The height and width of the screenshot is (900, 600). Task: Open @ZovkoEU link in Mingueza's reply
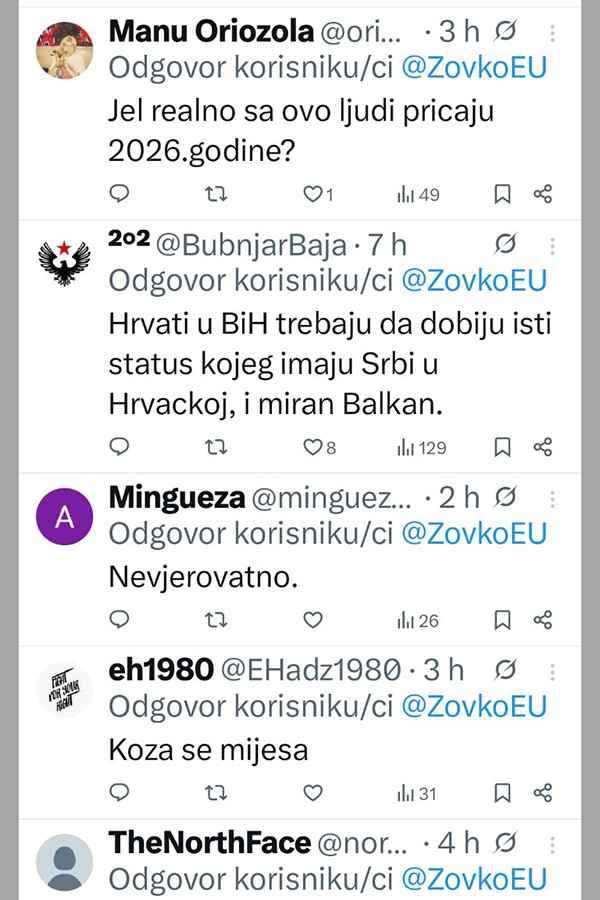474,533
